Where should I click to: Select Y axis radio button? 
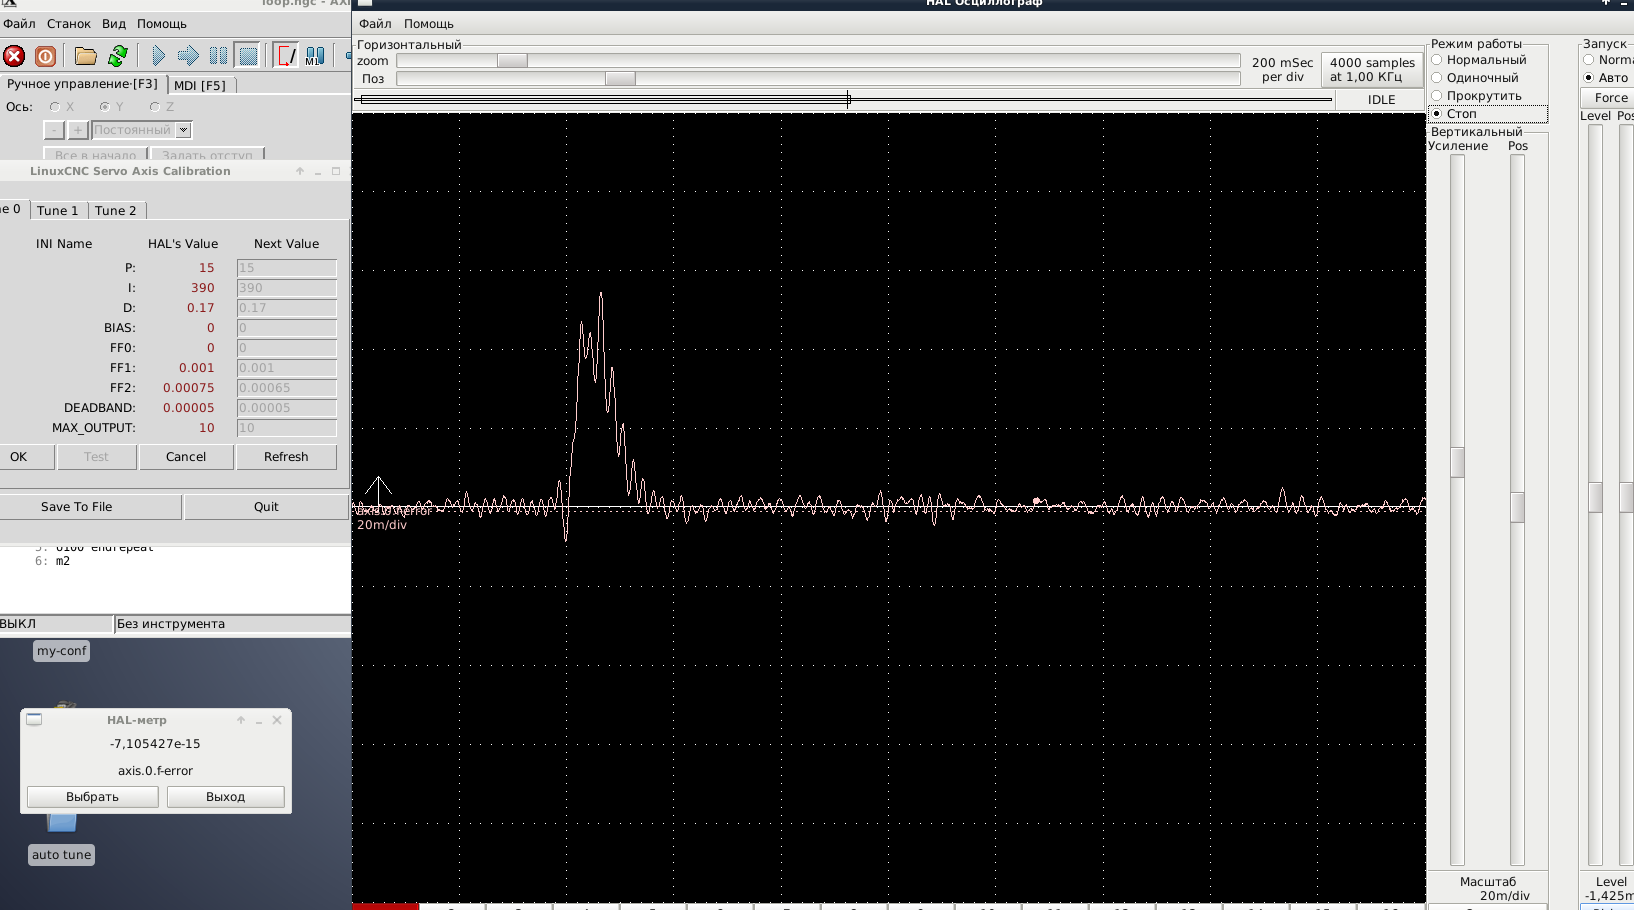pyautogui.click(x=105, y=107)
